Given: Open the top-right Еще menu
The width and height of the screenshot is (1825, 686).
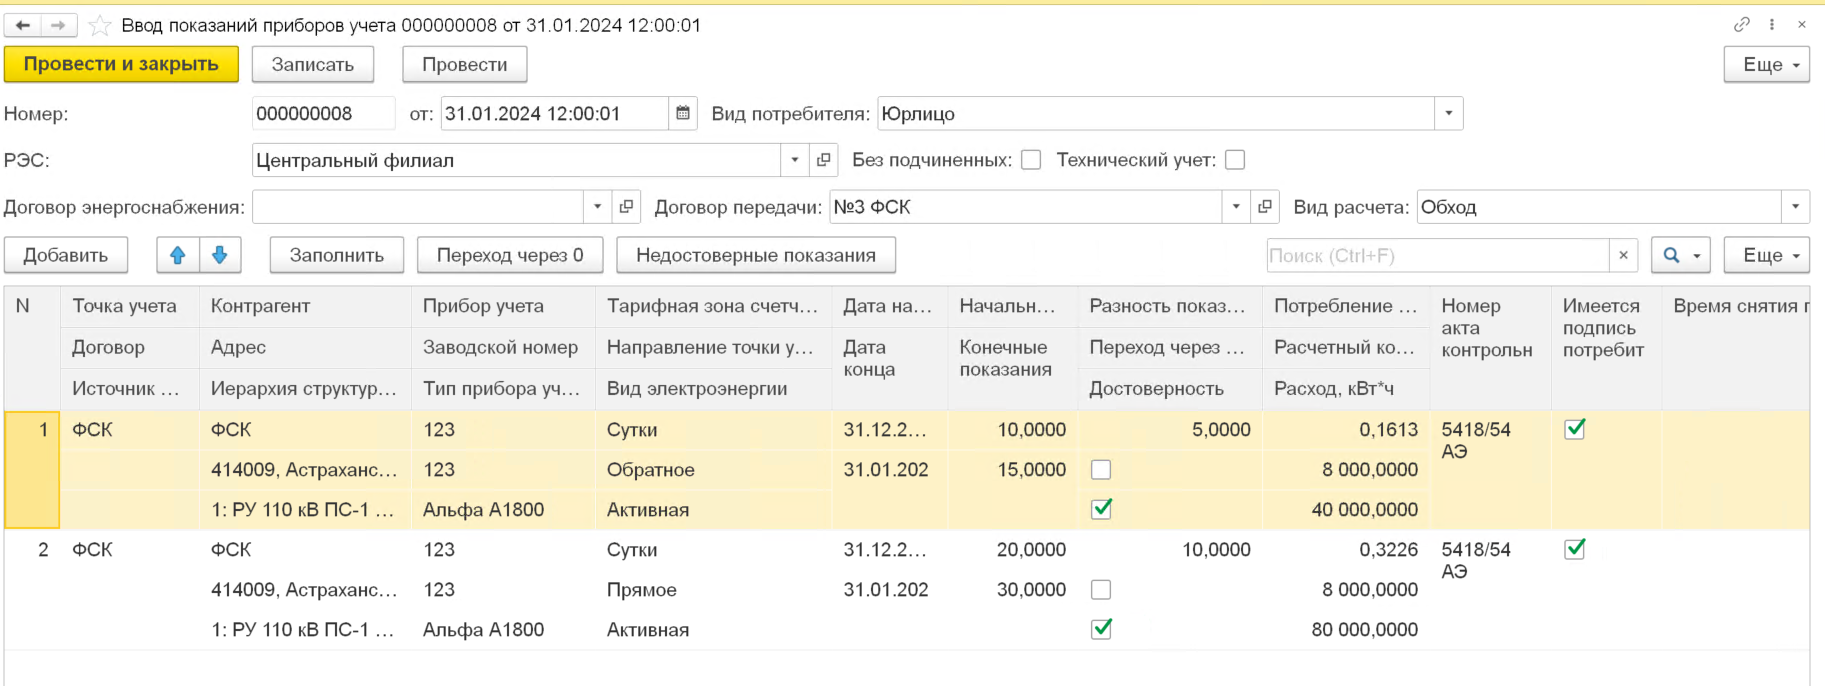Looking at the screenshot, I should point(1766,65).
